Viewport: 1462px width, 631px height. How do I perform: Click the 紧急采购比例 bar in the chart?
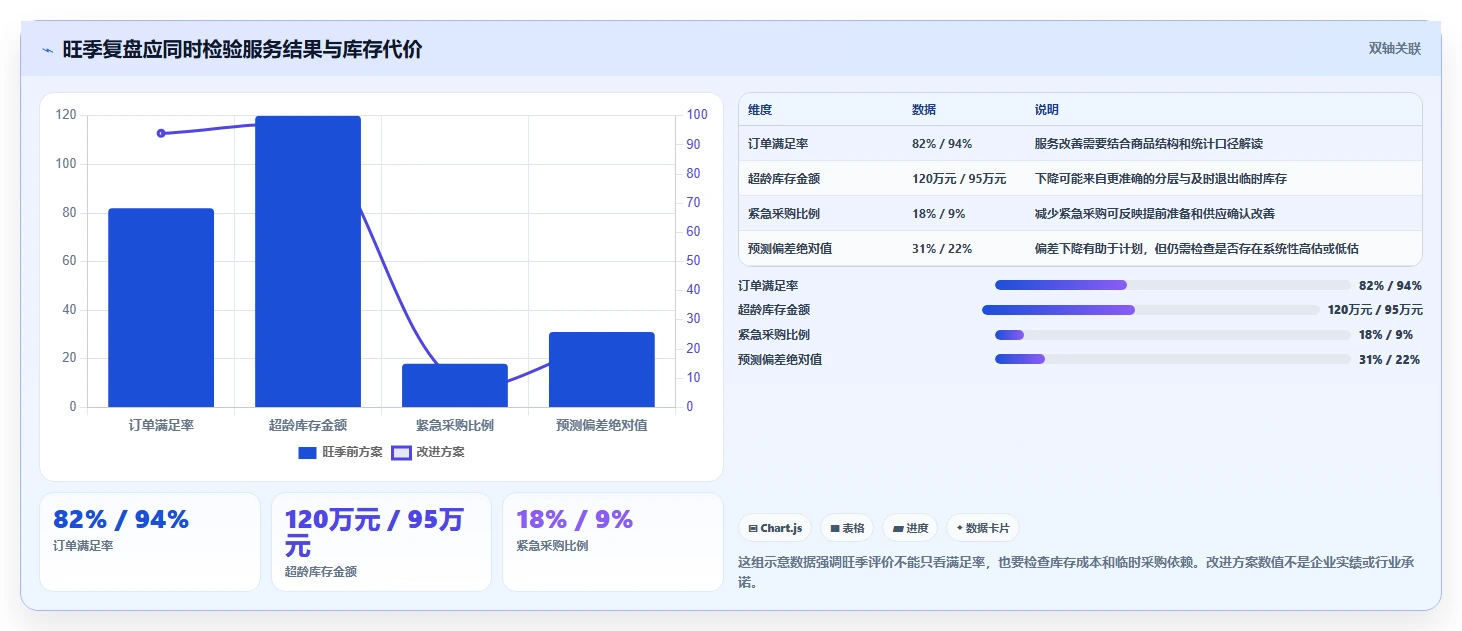[455, 386]
